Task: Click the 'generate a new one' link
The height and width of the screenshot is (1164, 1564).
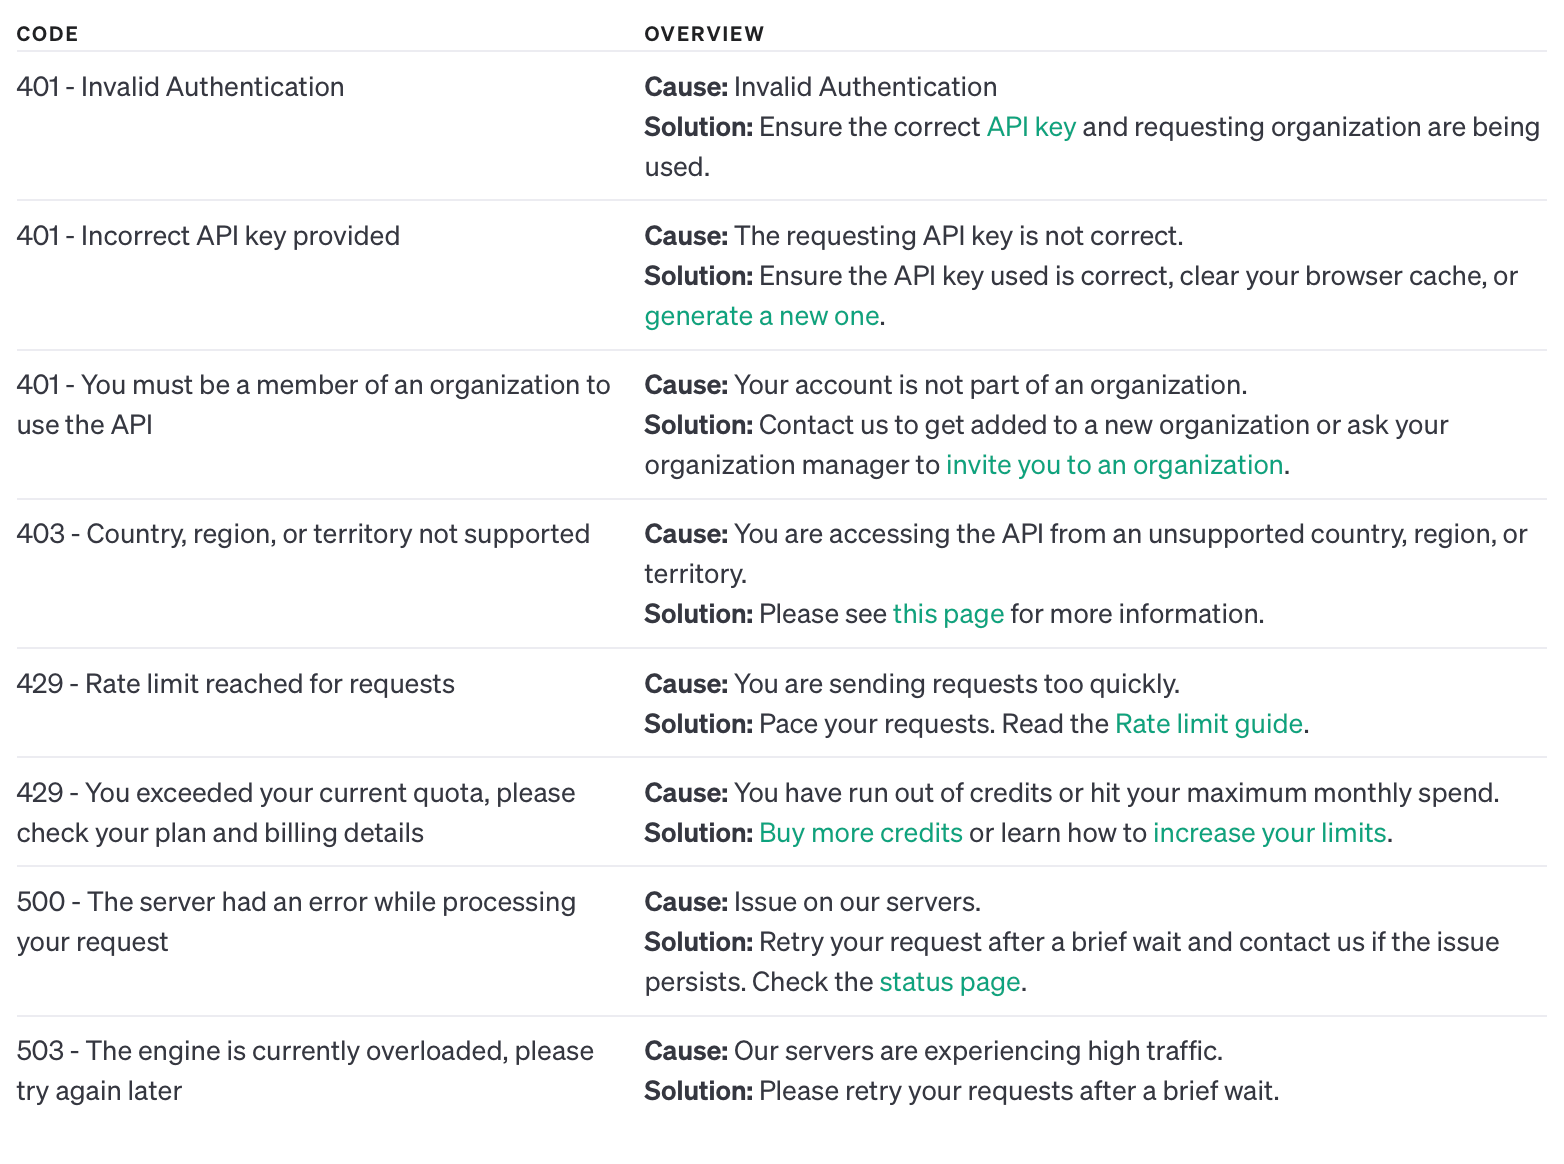Action: point(761,316)
